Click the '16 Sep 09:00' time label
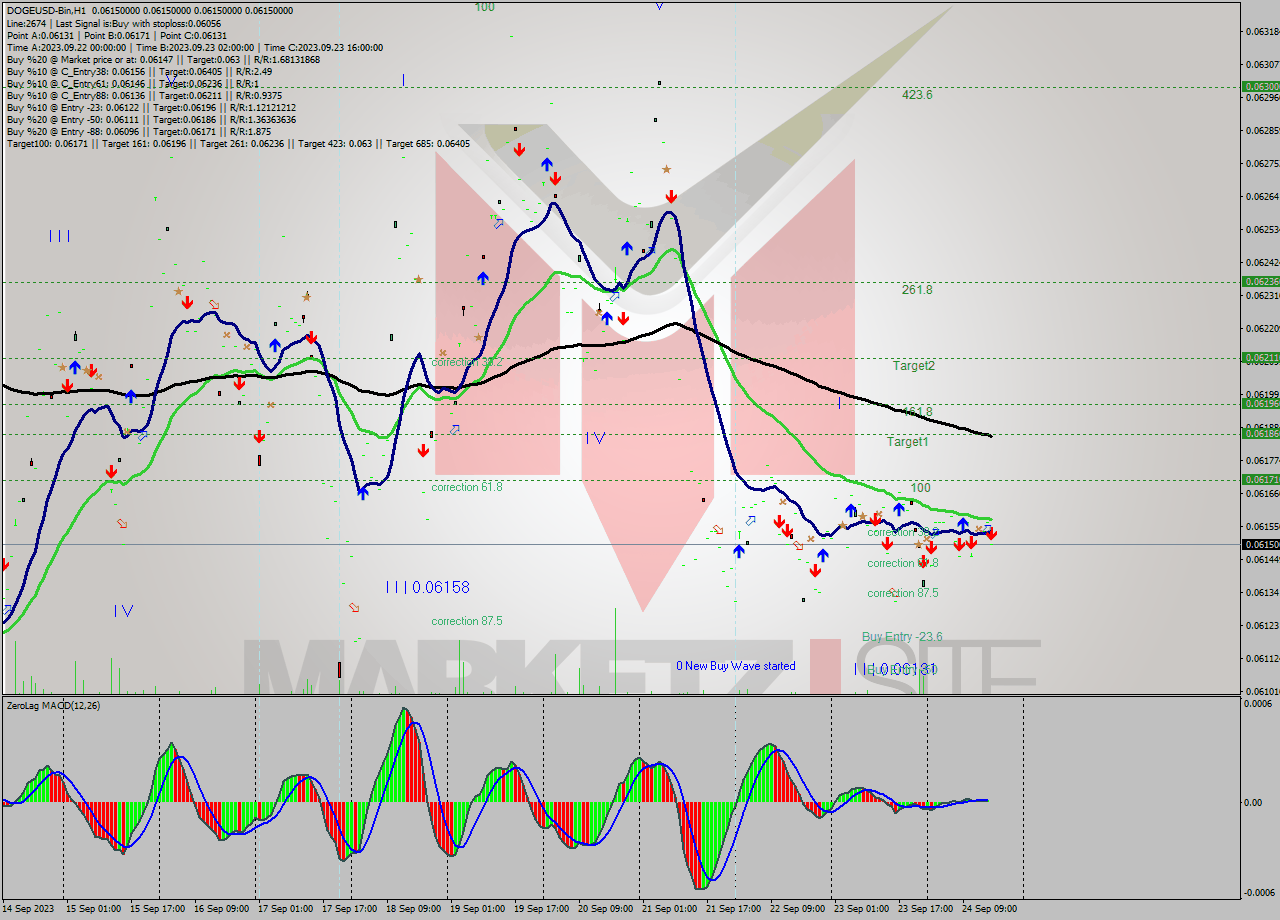1280x920 pixels. [221, 909]
